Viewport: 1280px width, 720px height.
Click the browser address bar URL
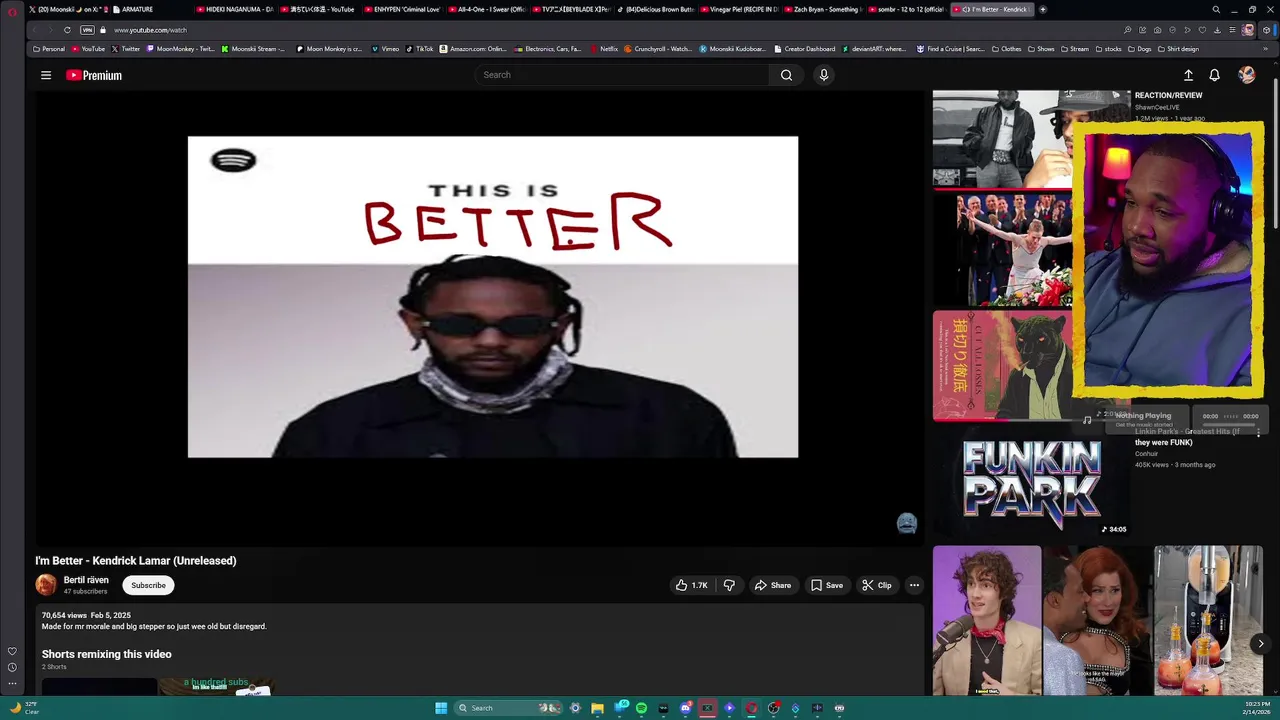[x=150, y=30]
